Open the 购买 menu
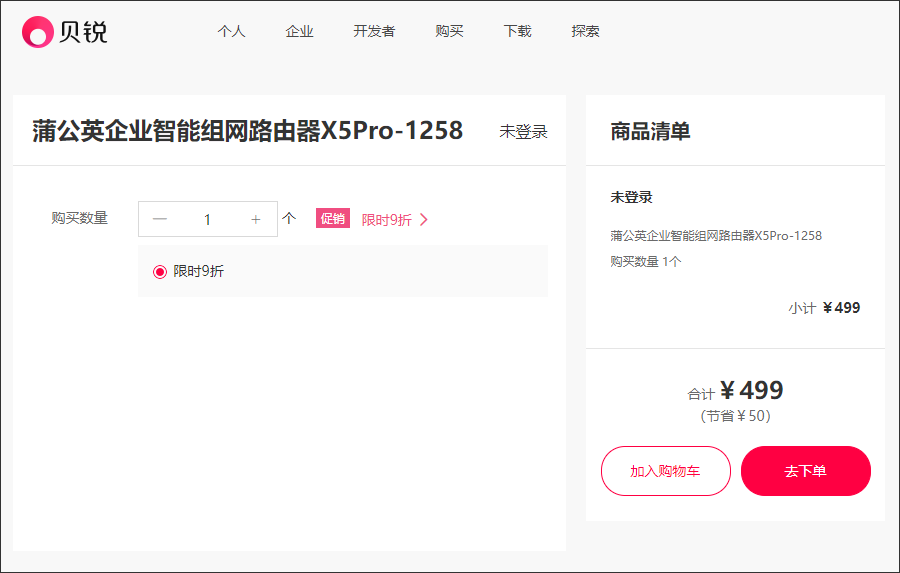This screenshot has height=573, width=900. [449, 31]
